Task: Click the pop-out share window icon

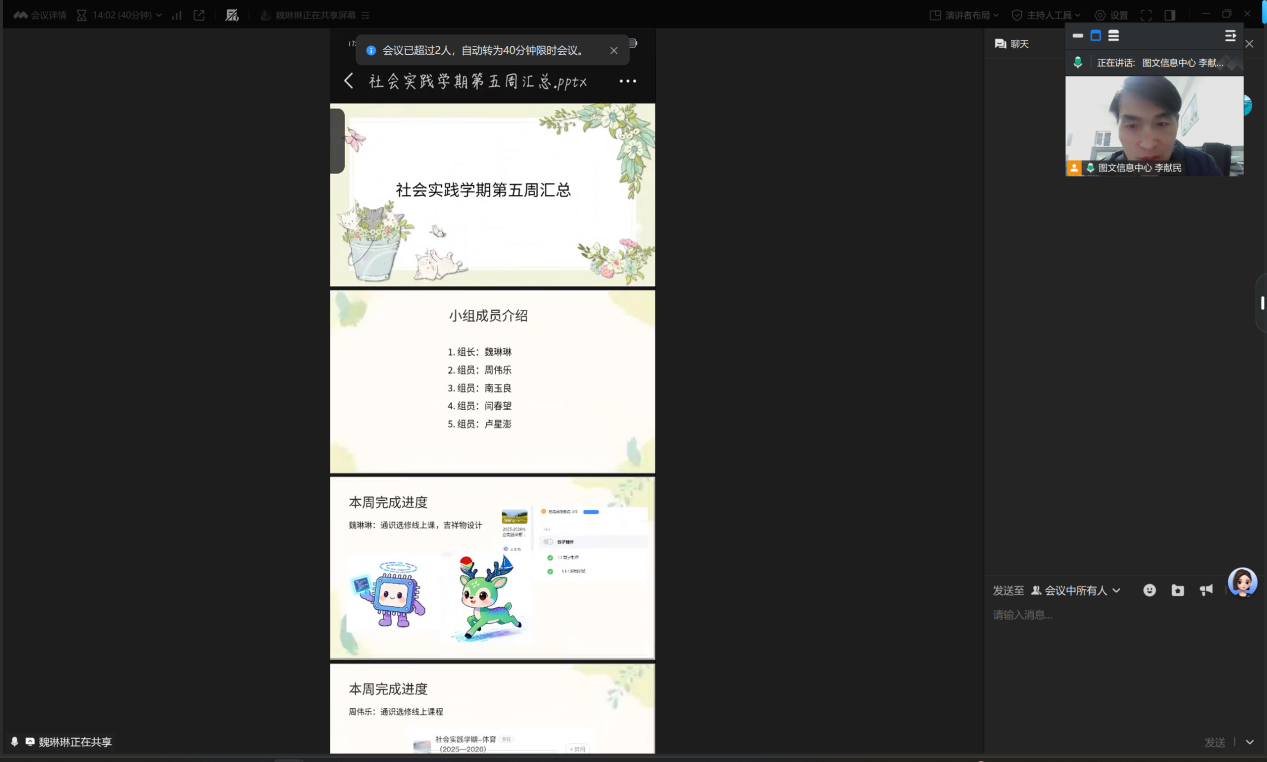Action: (199, 15)
